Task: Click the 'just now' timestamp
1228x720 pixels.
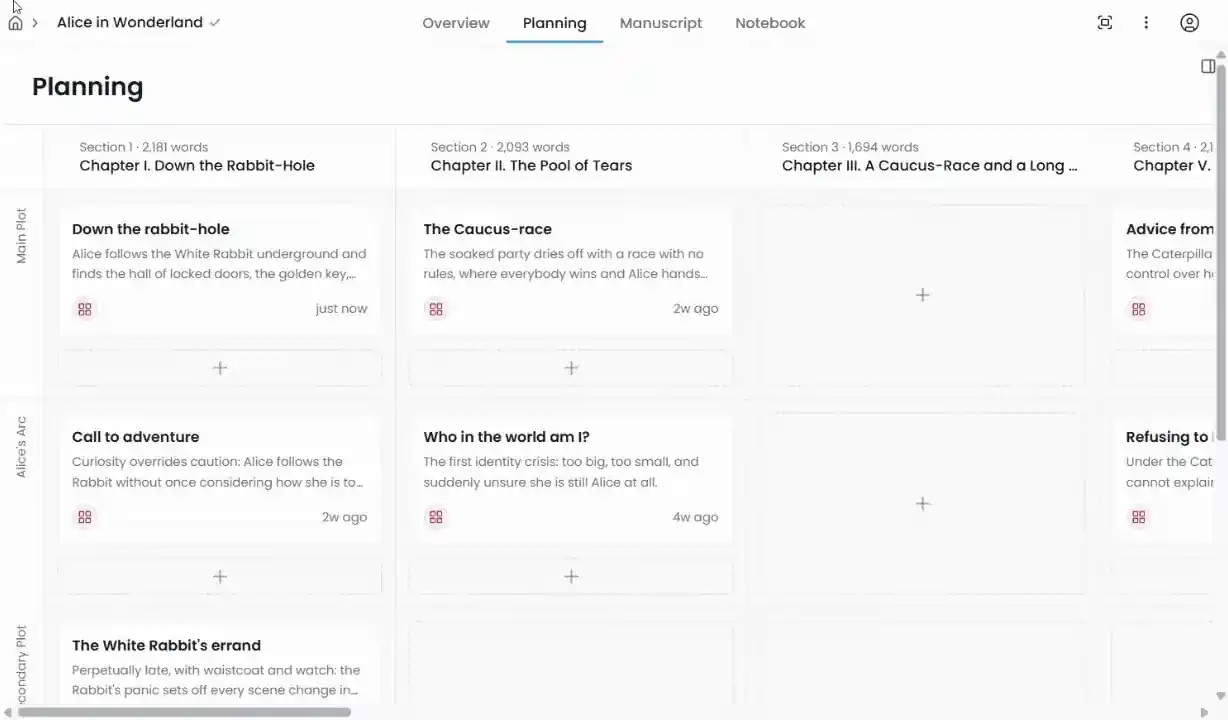Action: click(x=341, y=309)
